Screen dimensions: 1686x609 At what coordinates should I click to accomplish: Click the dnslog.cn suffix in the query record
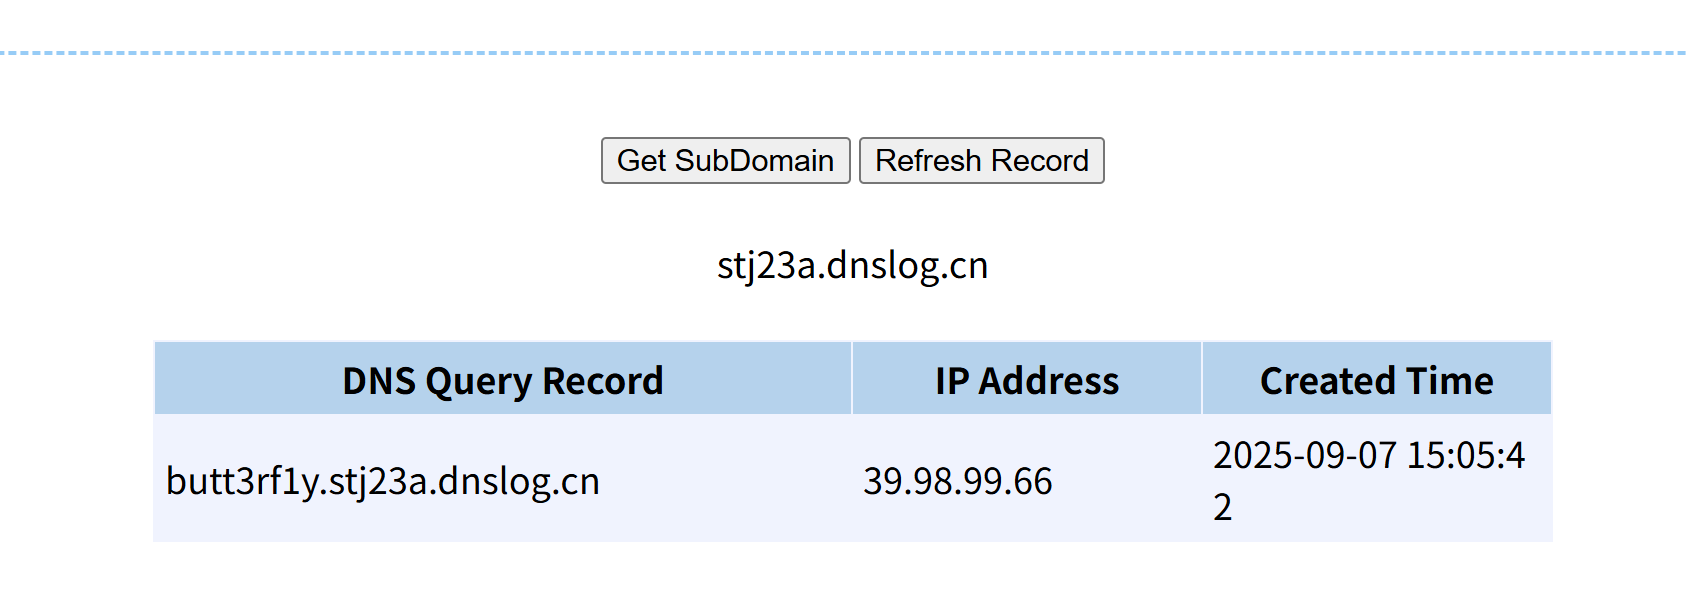[x=519, y=482]
